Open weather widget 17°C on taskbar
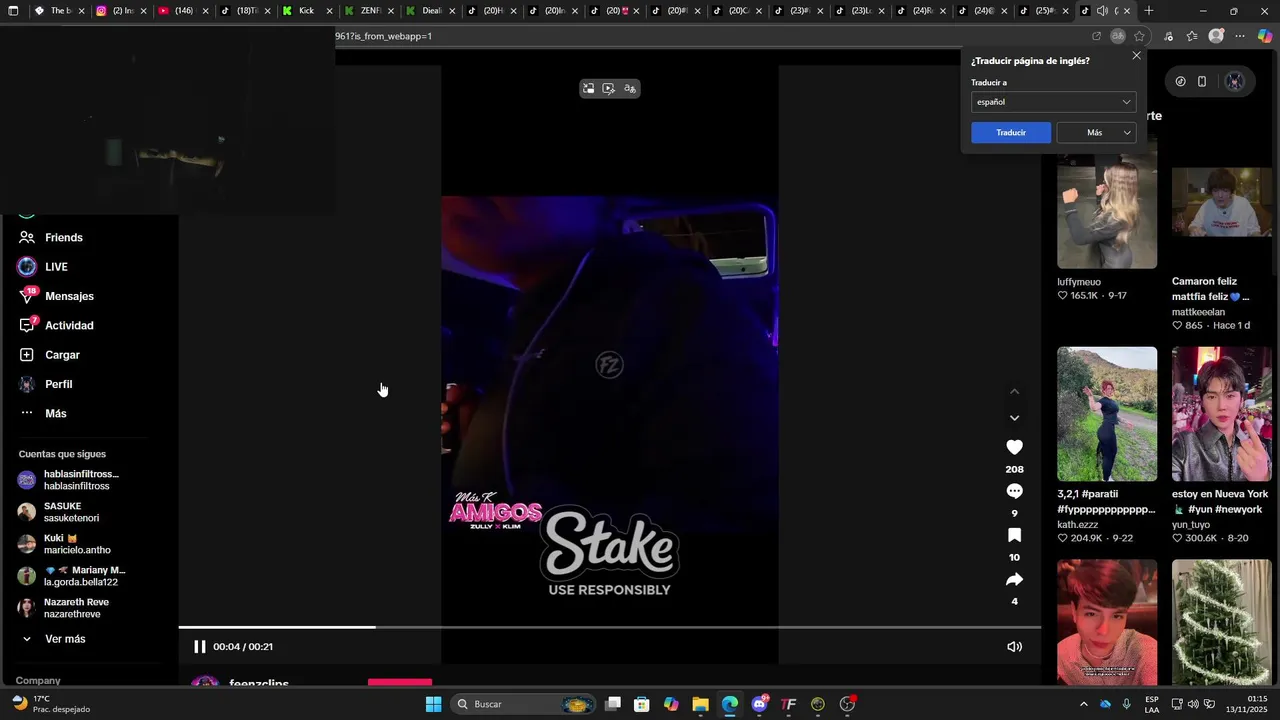 [50, 704]
